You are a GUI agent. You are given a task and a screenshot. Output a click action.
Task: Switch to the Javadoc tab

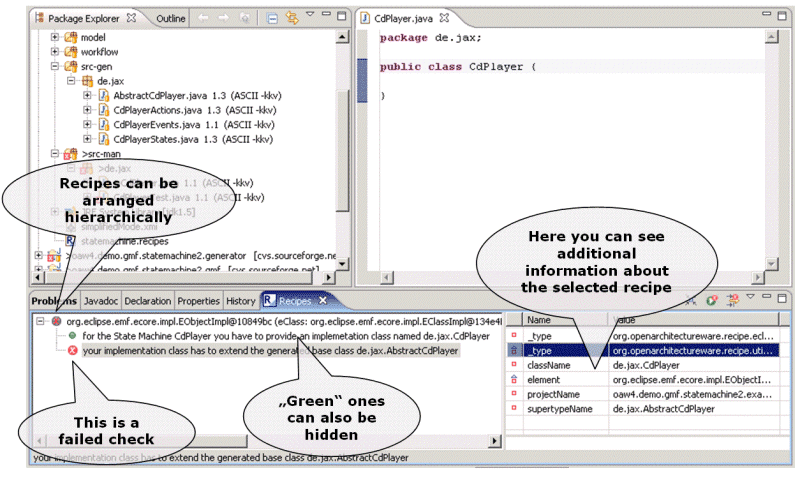click(x=98, y=300)
